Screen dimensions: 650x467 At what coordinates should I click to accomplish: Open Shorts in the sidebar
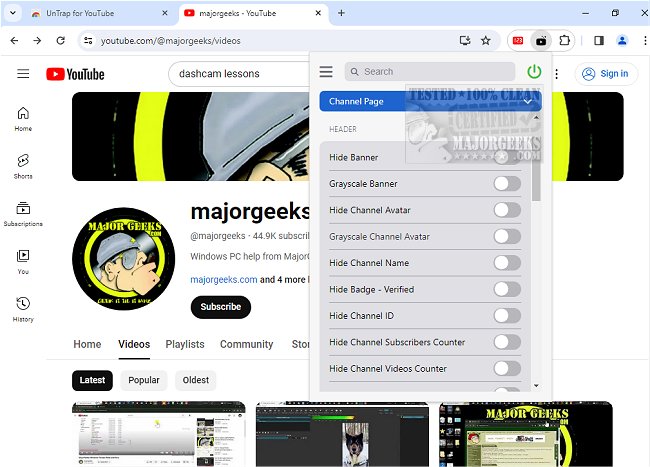23,167
